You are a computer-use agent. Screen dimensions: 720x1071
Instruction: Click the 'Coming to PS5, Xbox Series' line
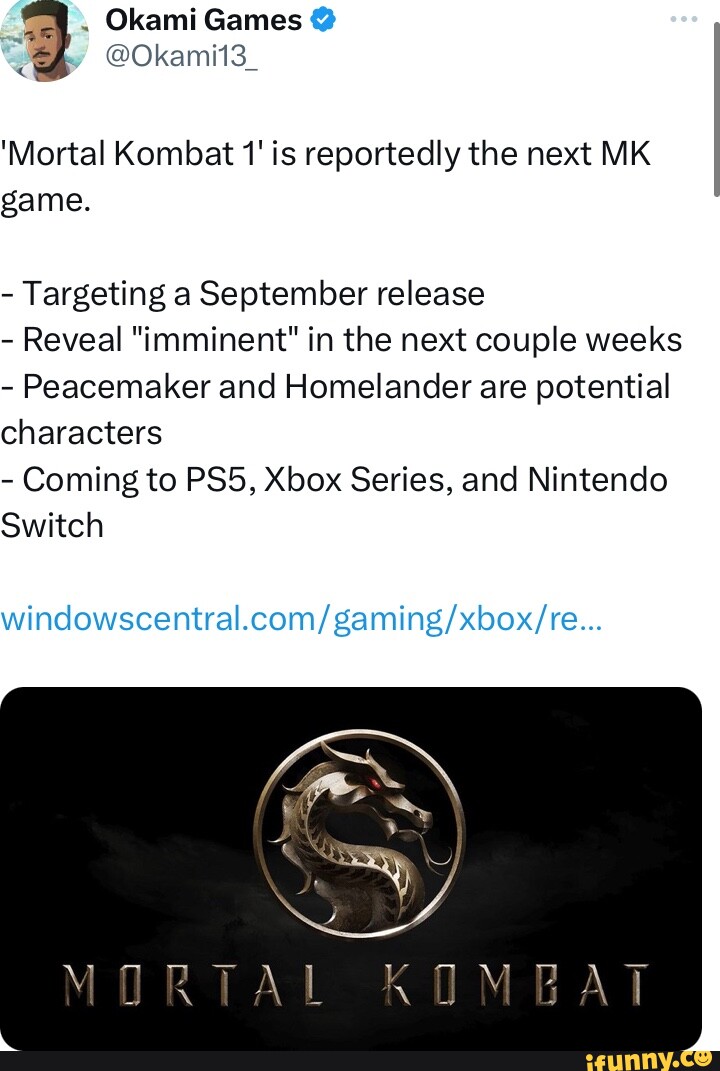pos(335,479)
